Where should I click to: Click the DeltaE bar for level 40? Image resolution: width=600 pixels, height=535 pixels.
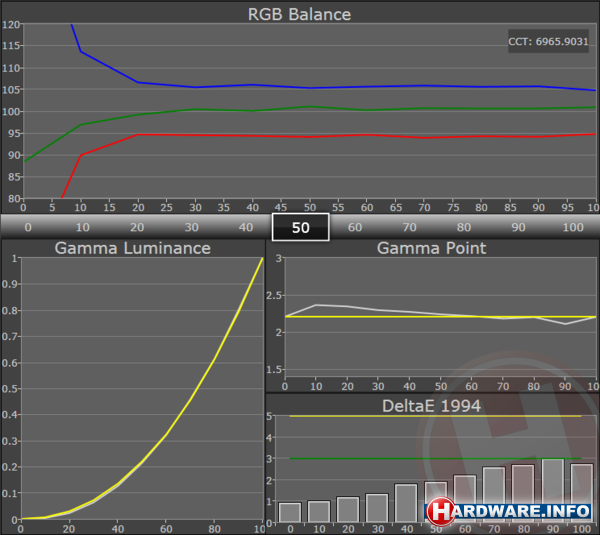406,503
